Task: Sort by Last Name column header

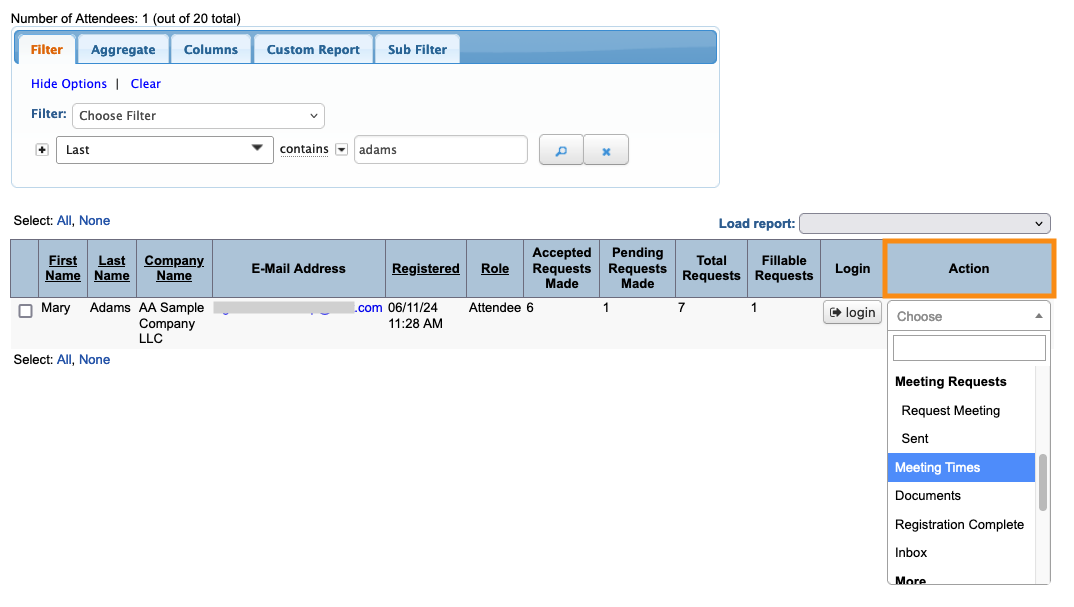Action: tap(112, 268)
